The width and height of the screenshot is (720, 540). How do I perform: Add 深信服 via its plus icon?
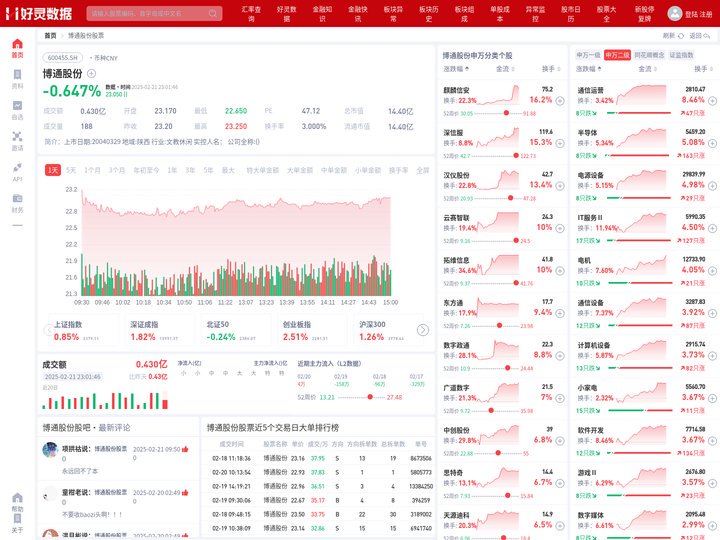(560, 143)
